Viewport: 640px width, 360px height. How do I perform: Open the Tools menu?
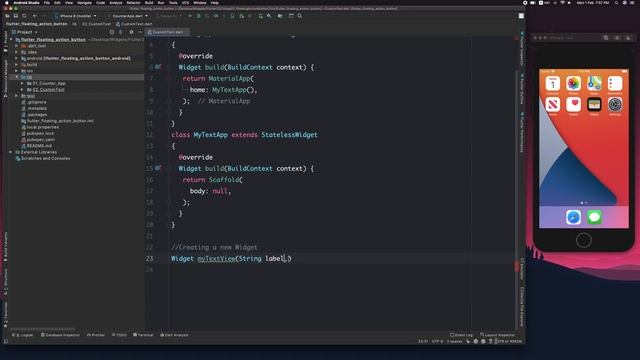click(x=173, y=3)
